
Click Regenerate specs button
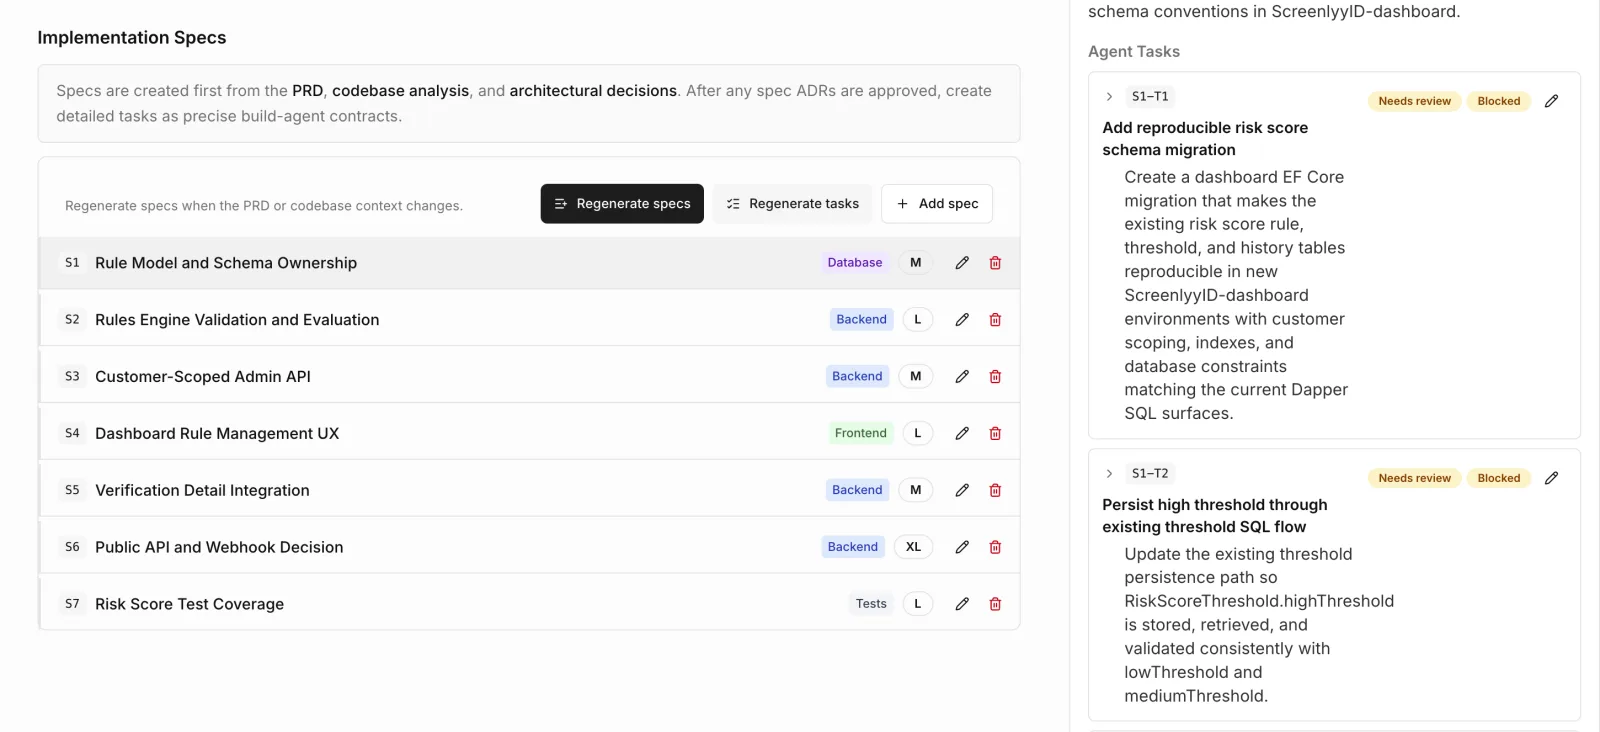coord(622,204)
